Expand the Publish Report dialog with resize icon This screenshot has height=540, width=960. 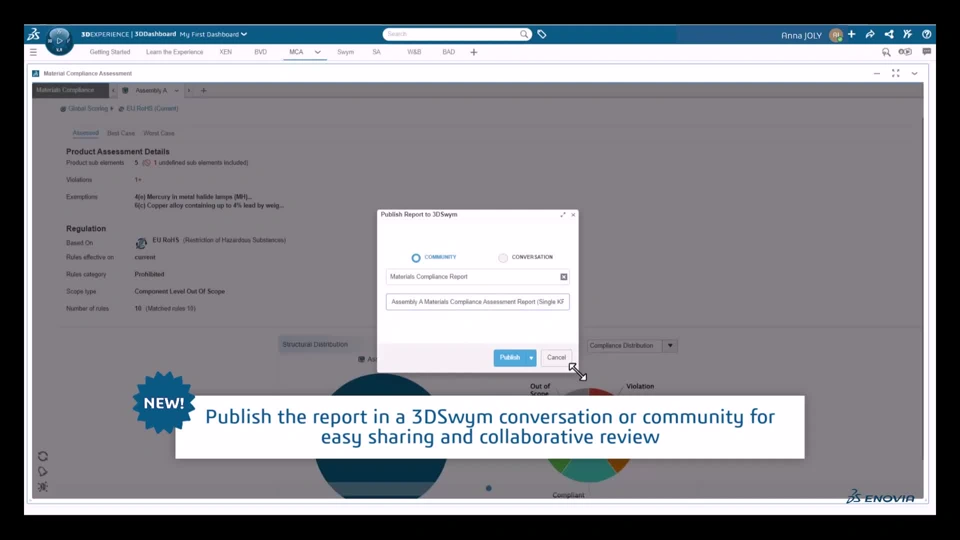(563, 215)
